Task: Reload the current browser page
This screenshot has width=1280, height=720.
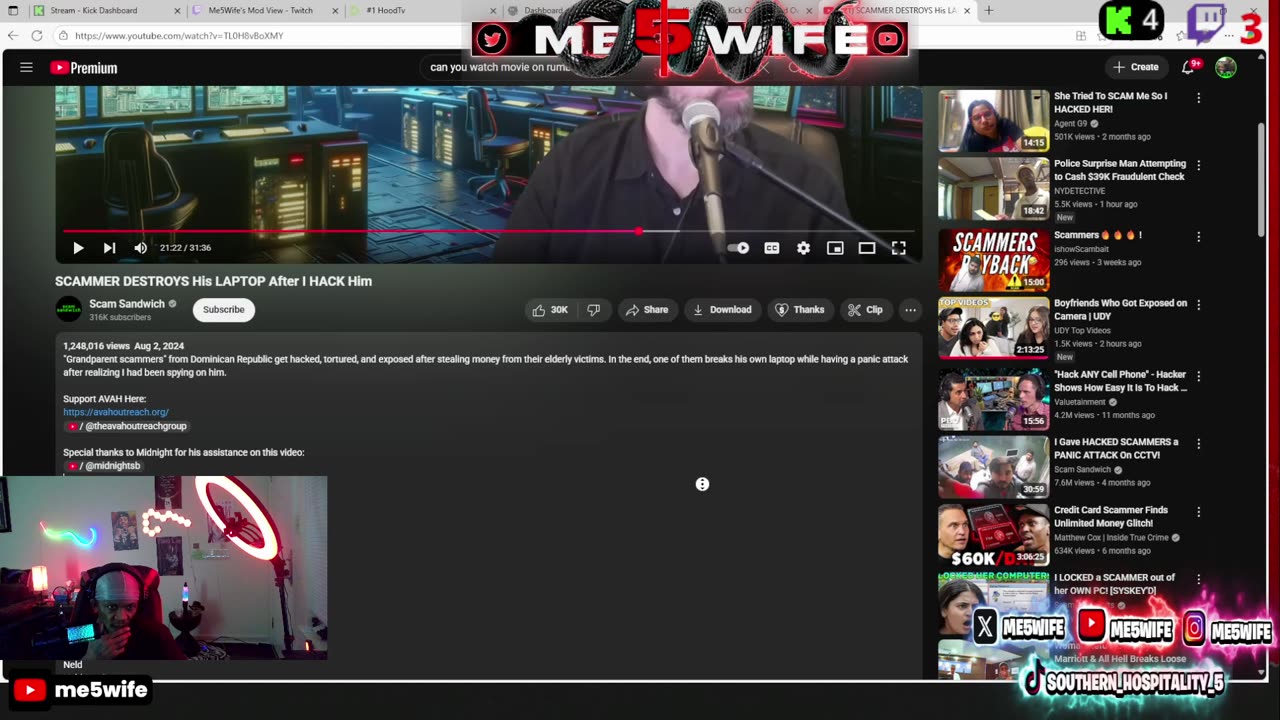Action: [x=37, y=36]
